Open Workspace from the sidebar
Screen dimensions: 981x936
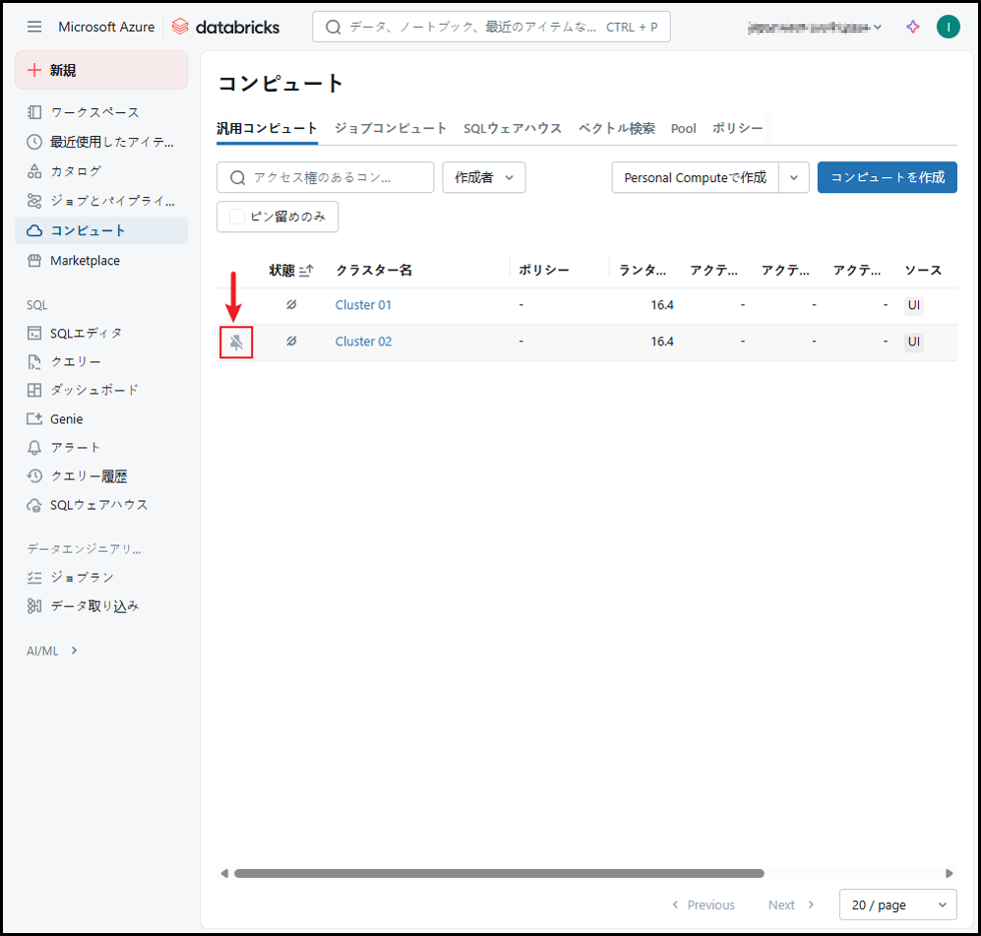94,112
